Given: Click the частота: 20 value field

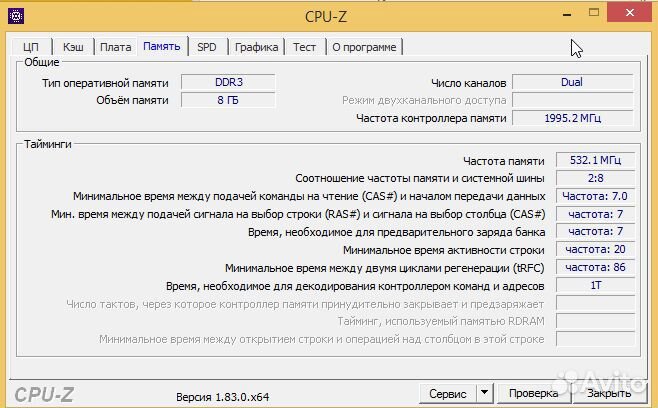Looking at the screenshot, I should [x=595, y=249].
